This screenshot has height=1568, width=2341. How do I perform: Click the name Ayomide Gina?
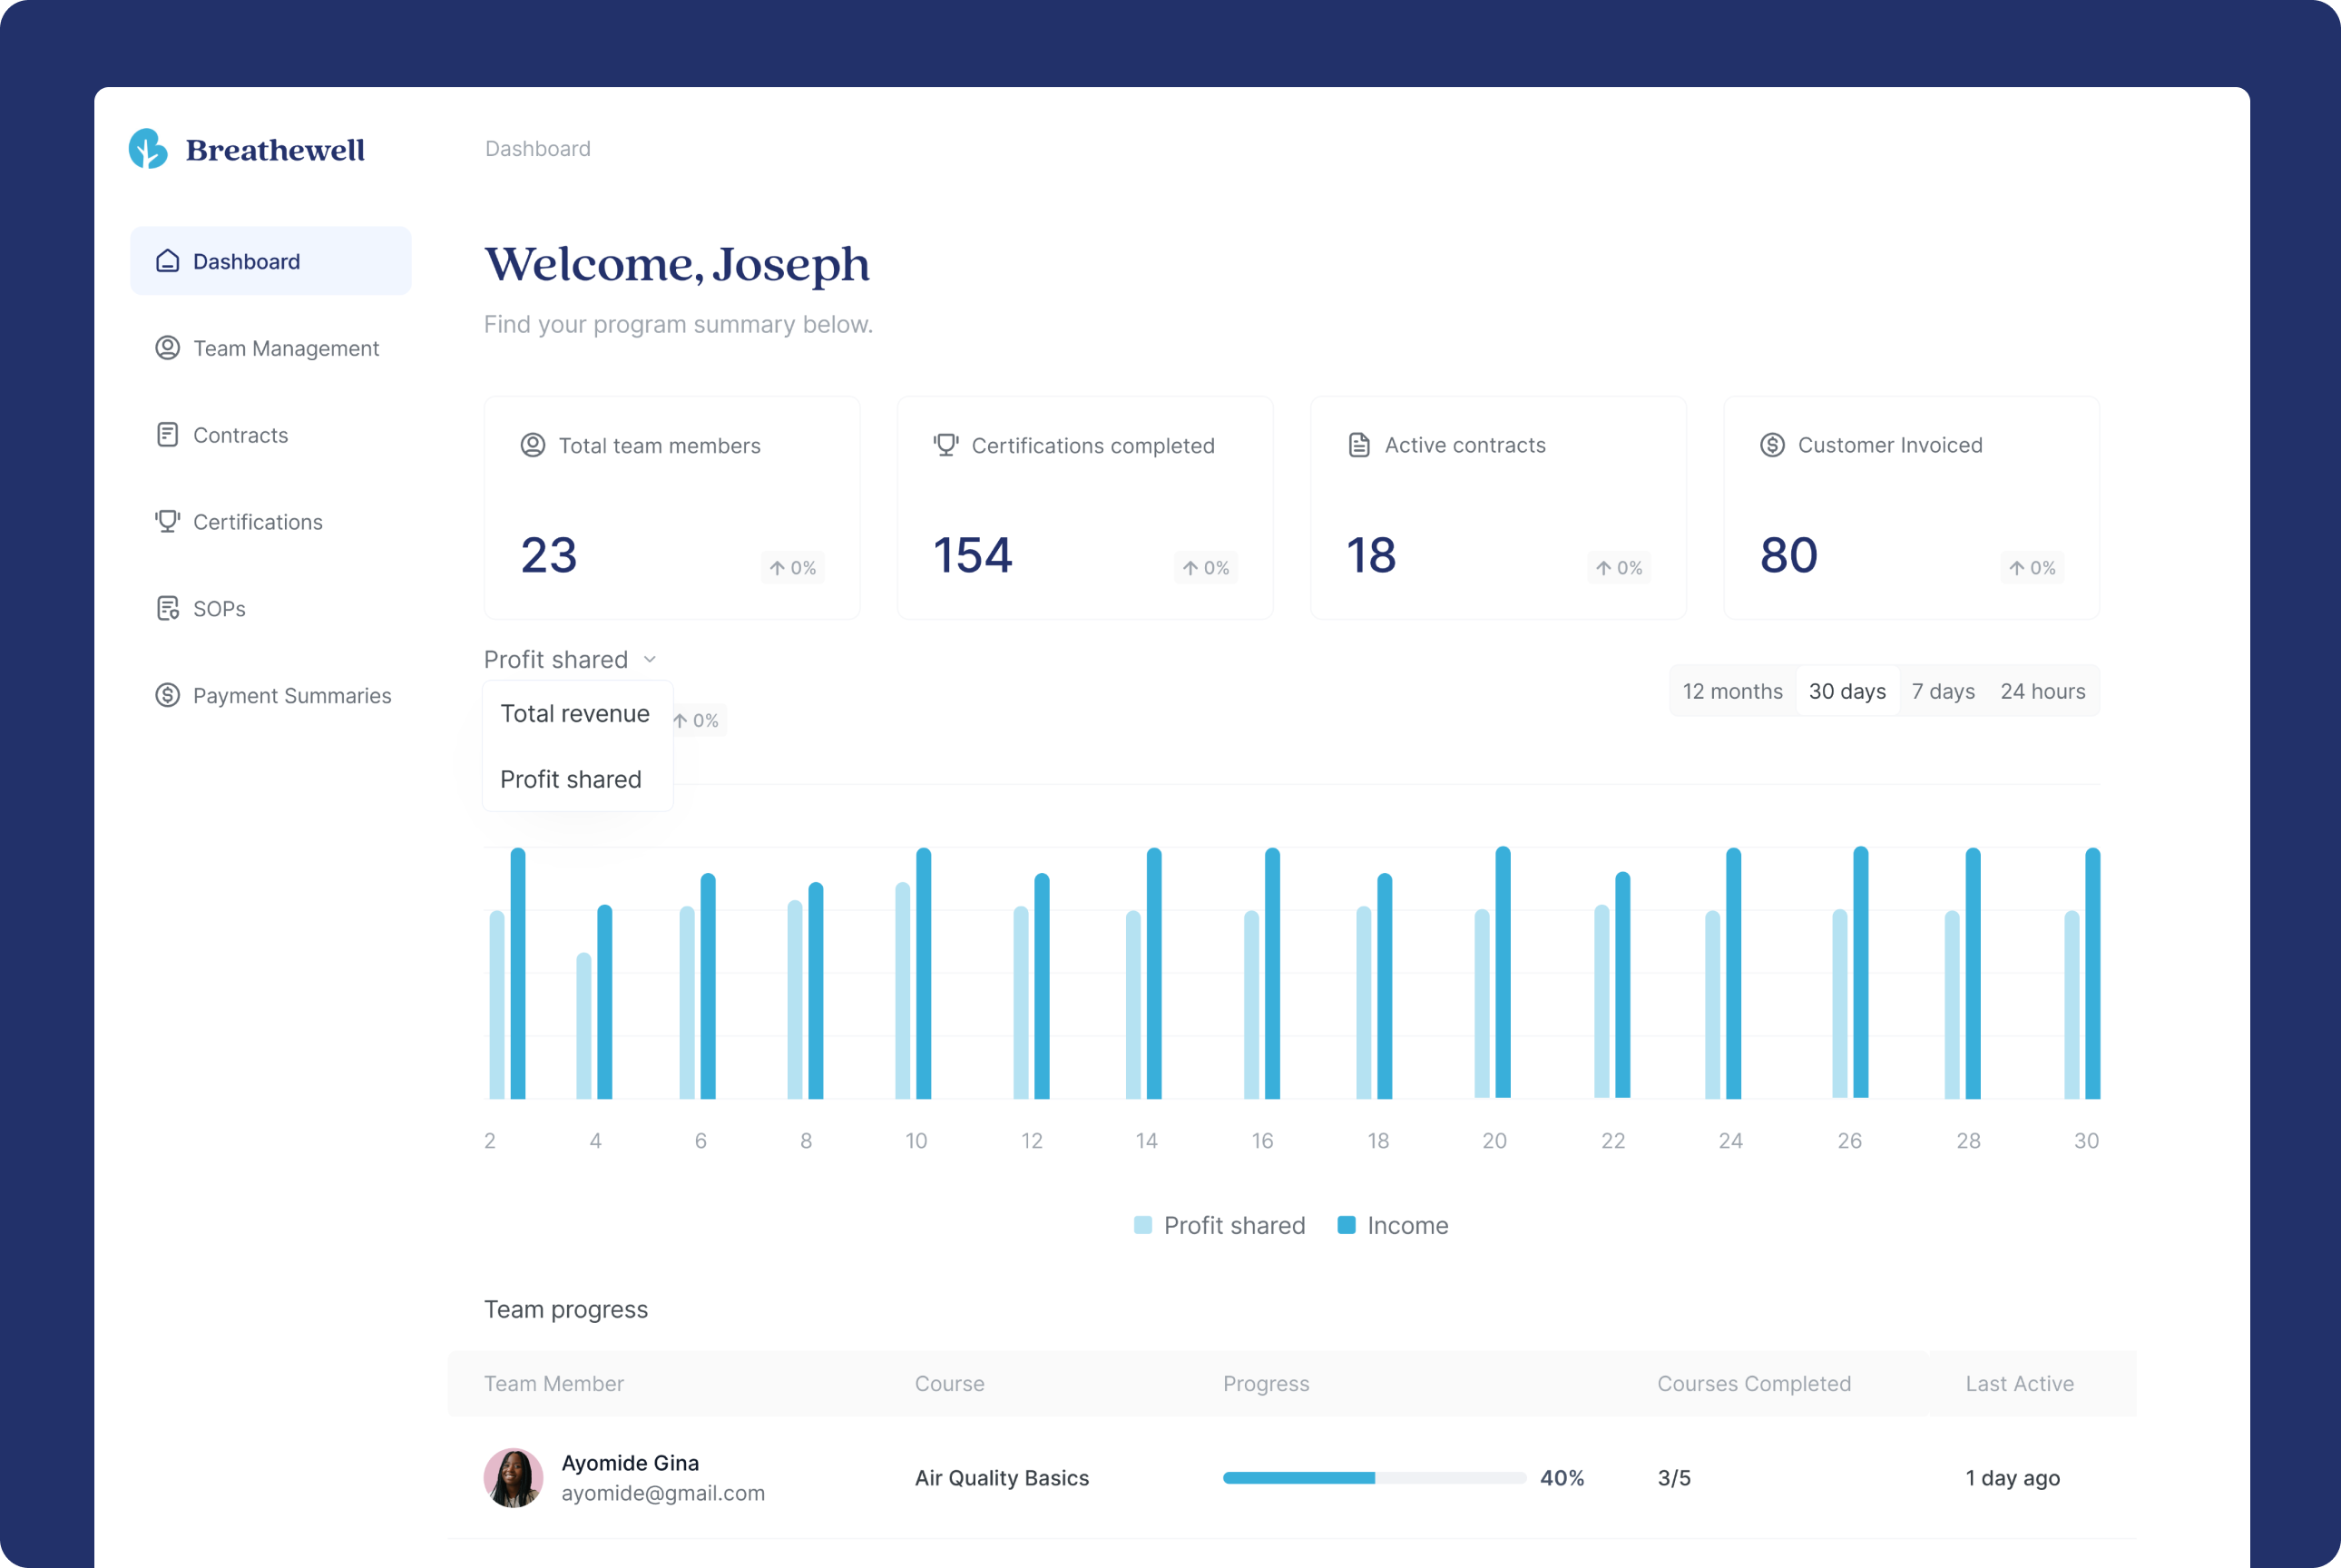pyautogui.click(x=630, y=1462)
